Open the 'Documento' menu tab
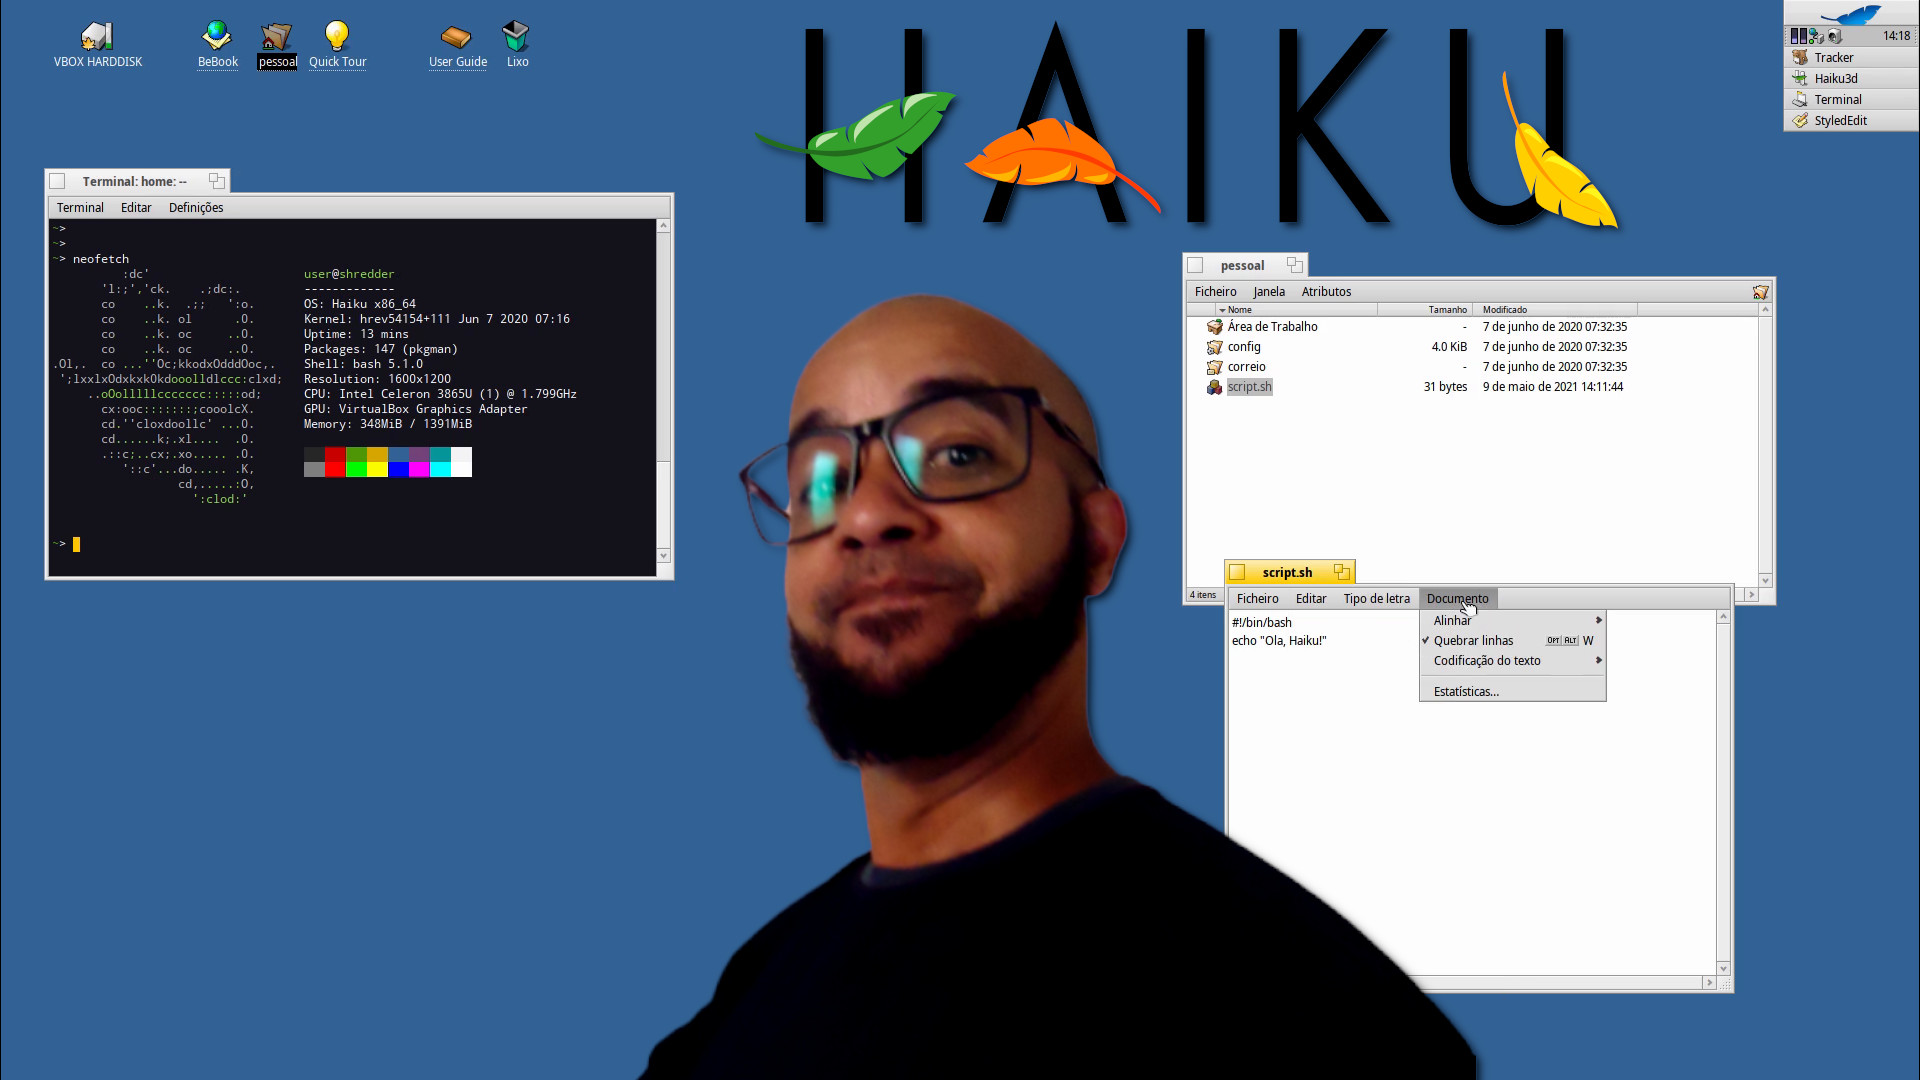This screenshot has width=1920, height=1080. coord(1458,597)
